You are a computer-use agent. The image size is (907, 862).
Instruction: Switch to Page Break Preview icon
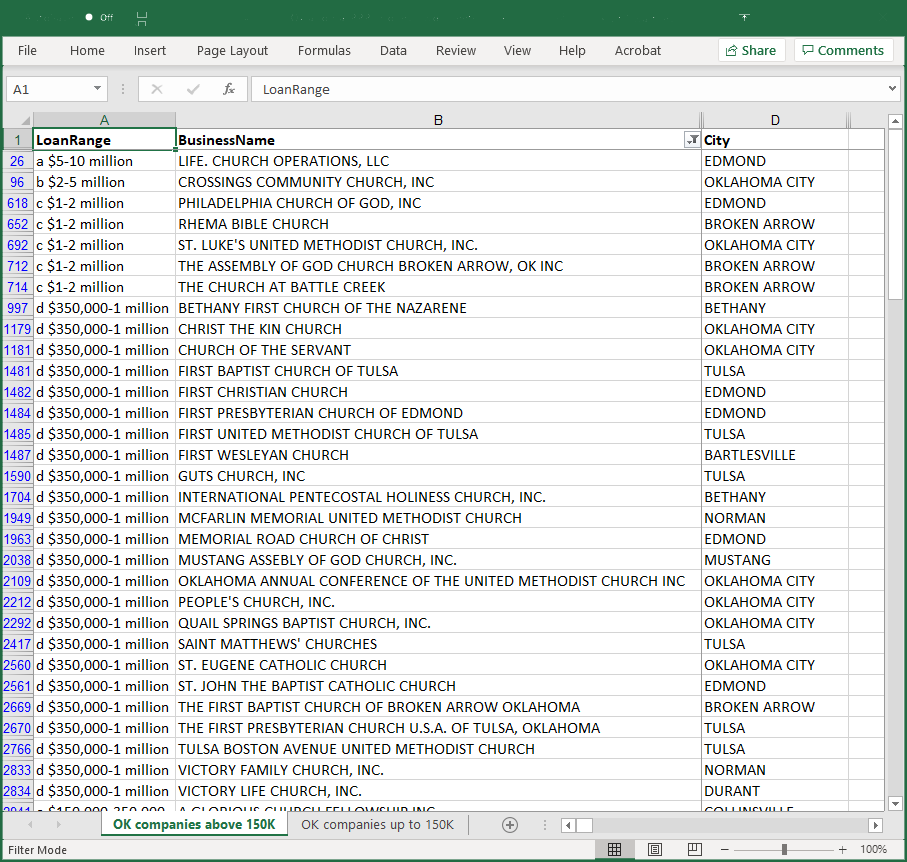point(695,849)
